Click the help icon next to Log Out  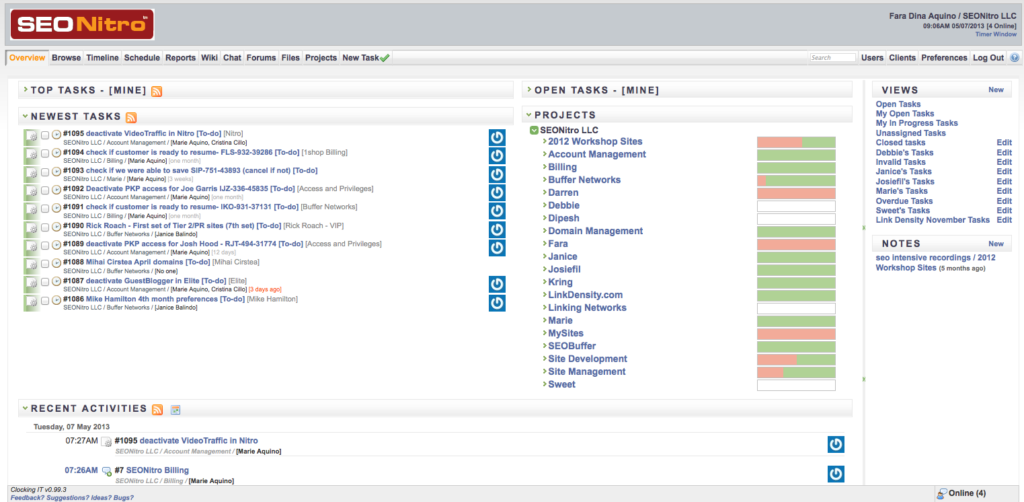(x=1014, y=57)
